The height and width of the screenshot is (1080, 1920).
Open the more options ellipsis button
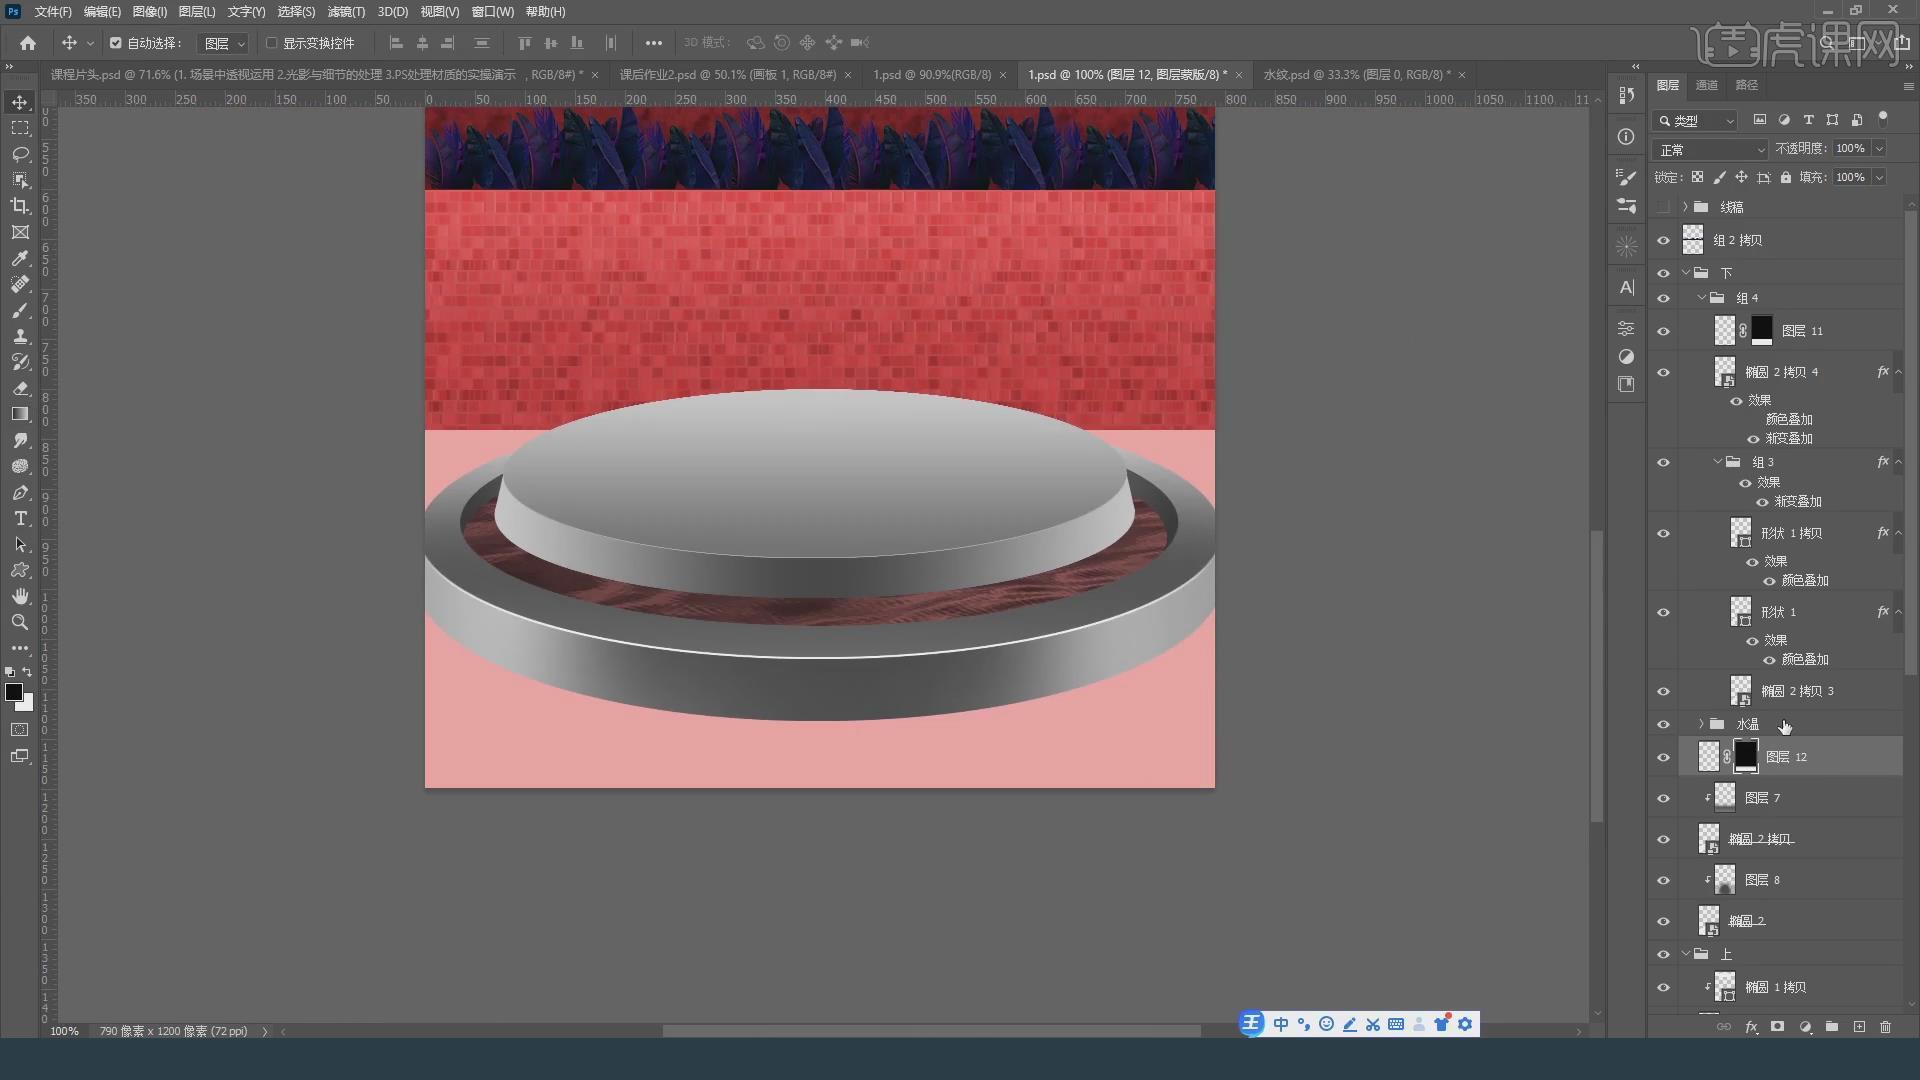point(653,43)
